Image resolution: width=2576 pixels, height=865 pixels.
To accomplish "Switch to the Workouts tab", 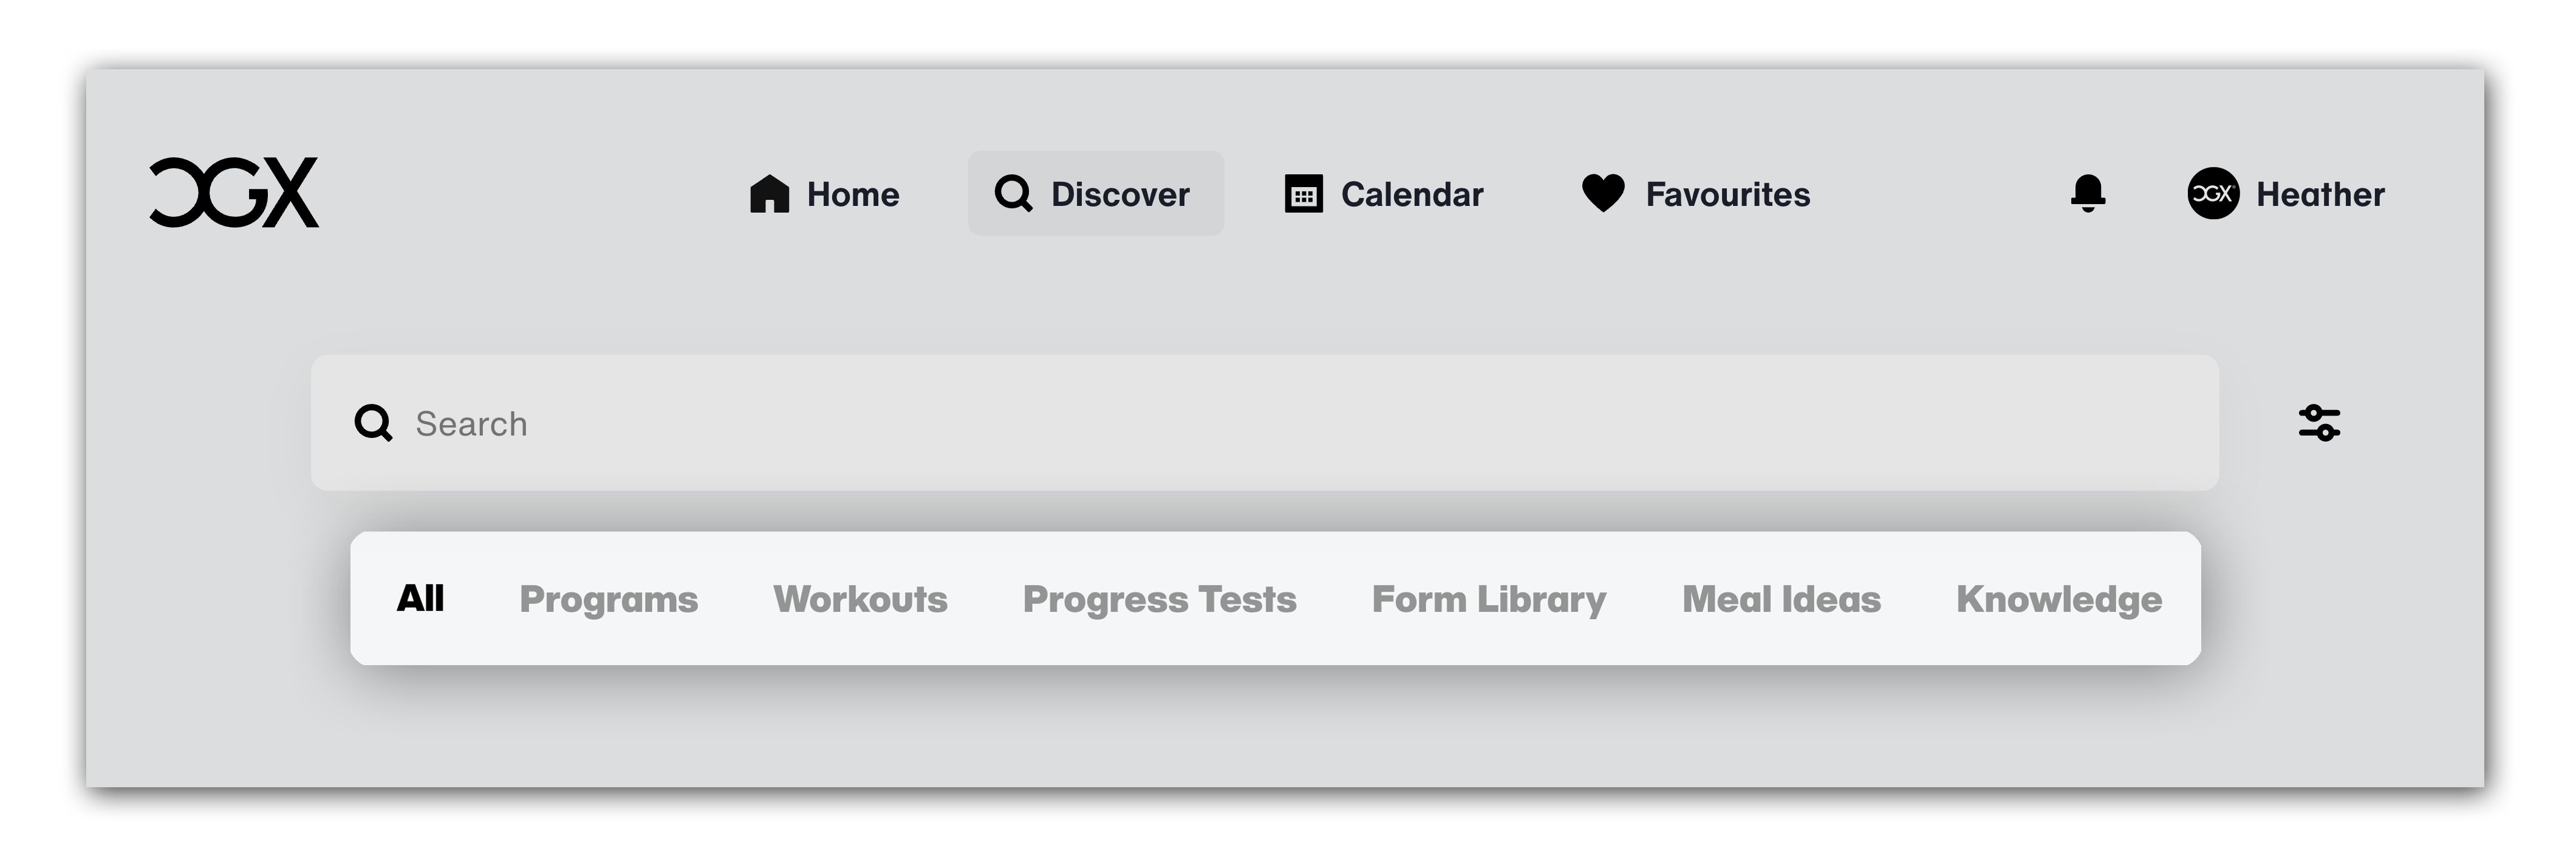I will coord(860,599).
